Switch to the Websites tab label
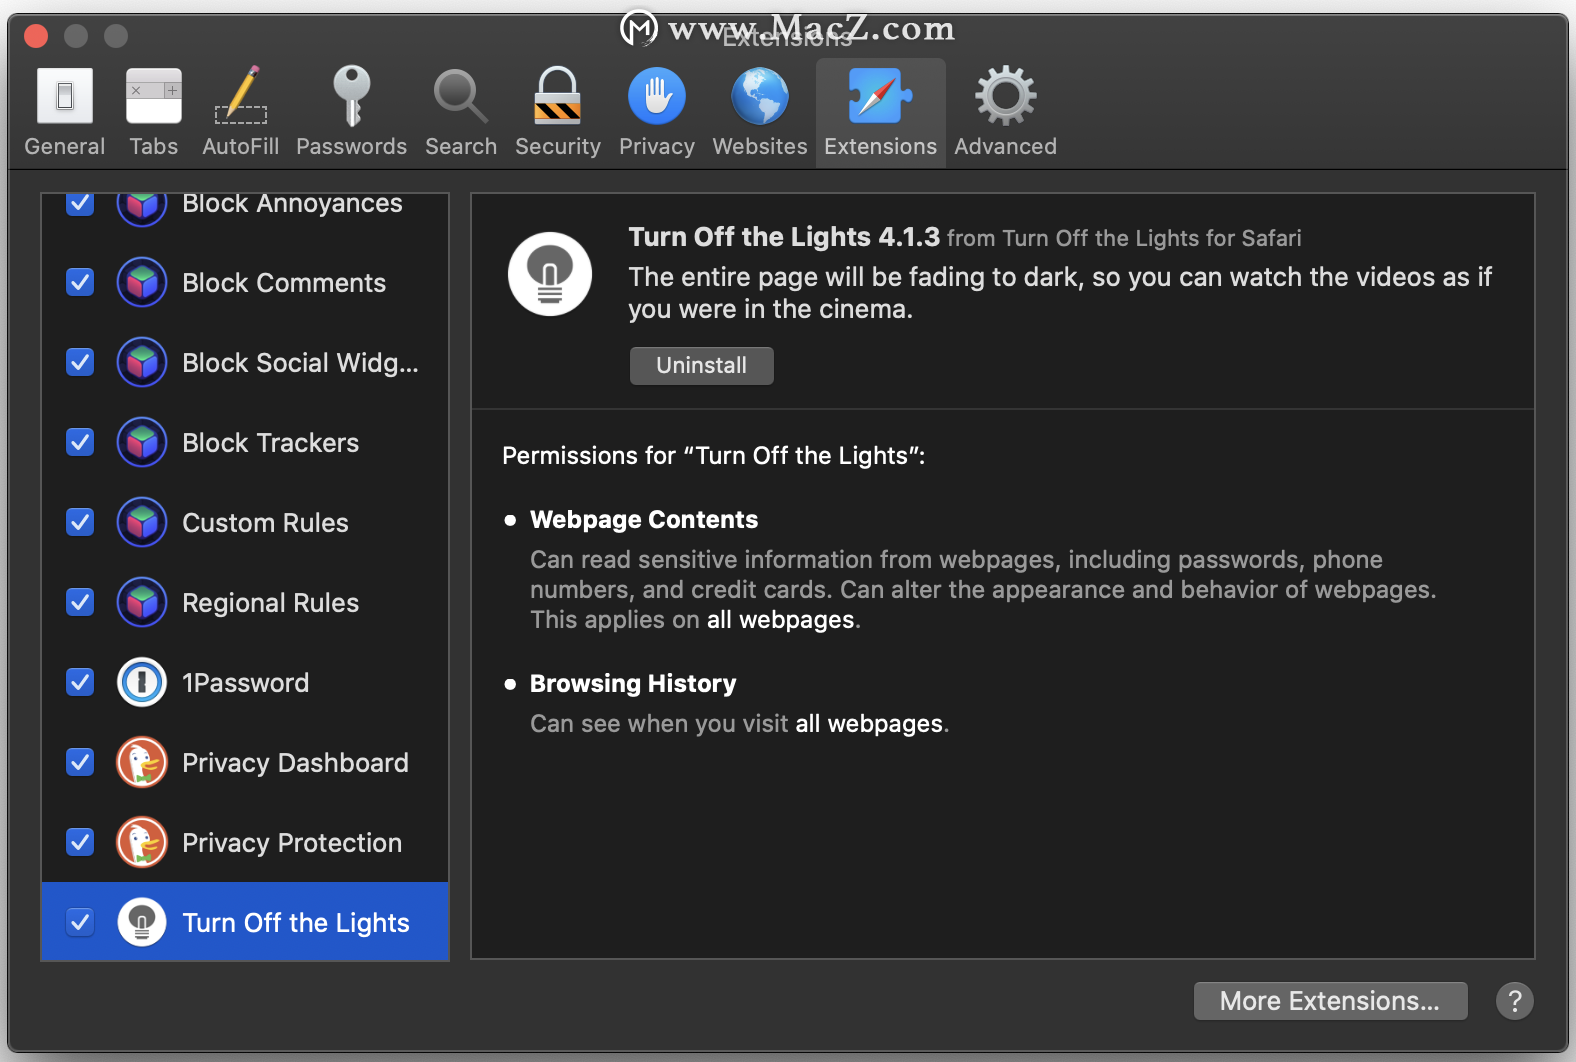The width and height of the screenshot is (1576, 1062). coord(760,147)
